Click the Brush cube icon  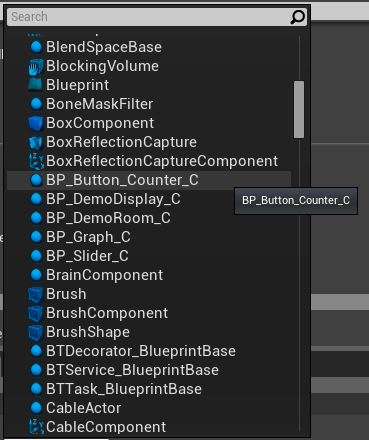tap(36, 294)
